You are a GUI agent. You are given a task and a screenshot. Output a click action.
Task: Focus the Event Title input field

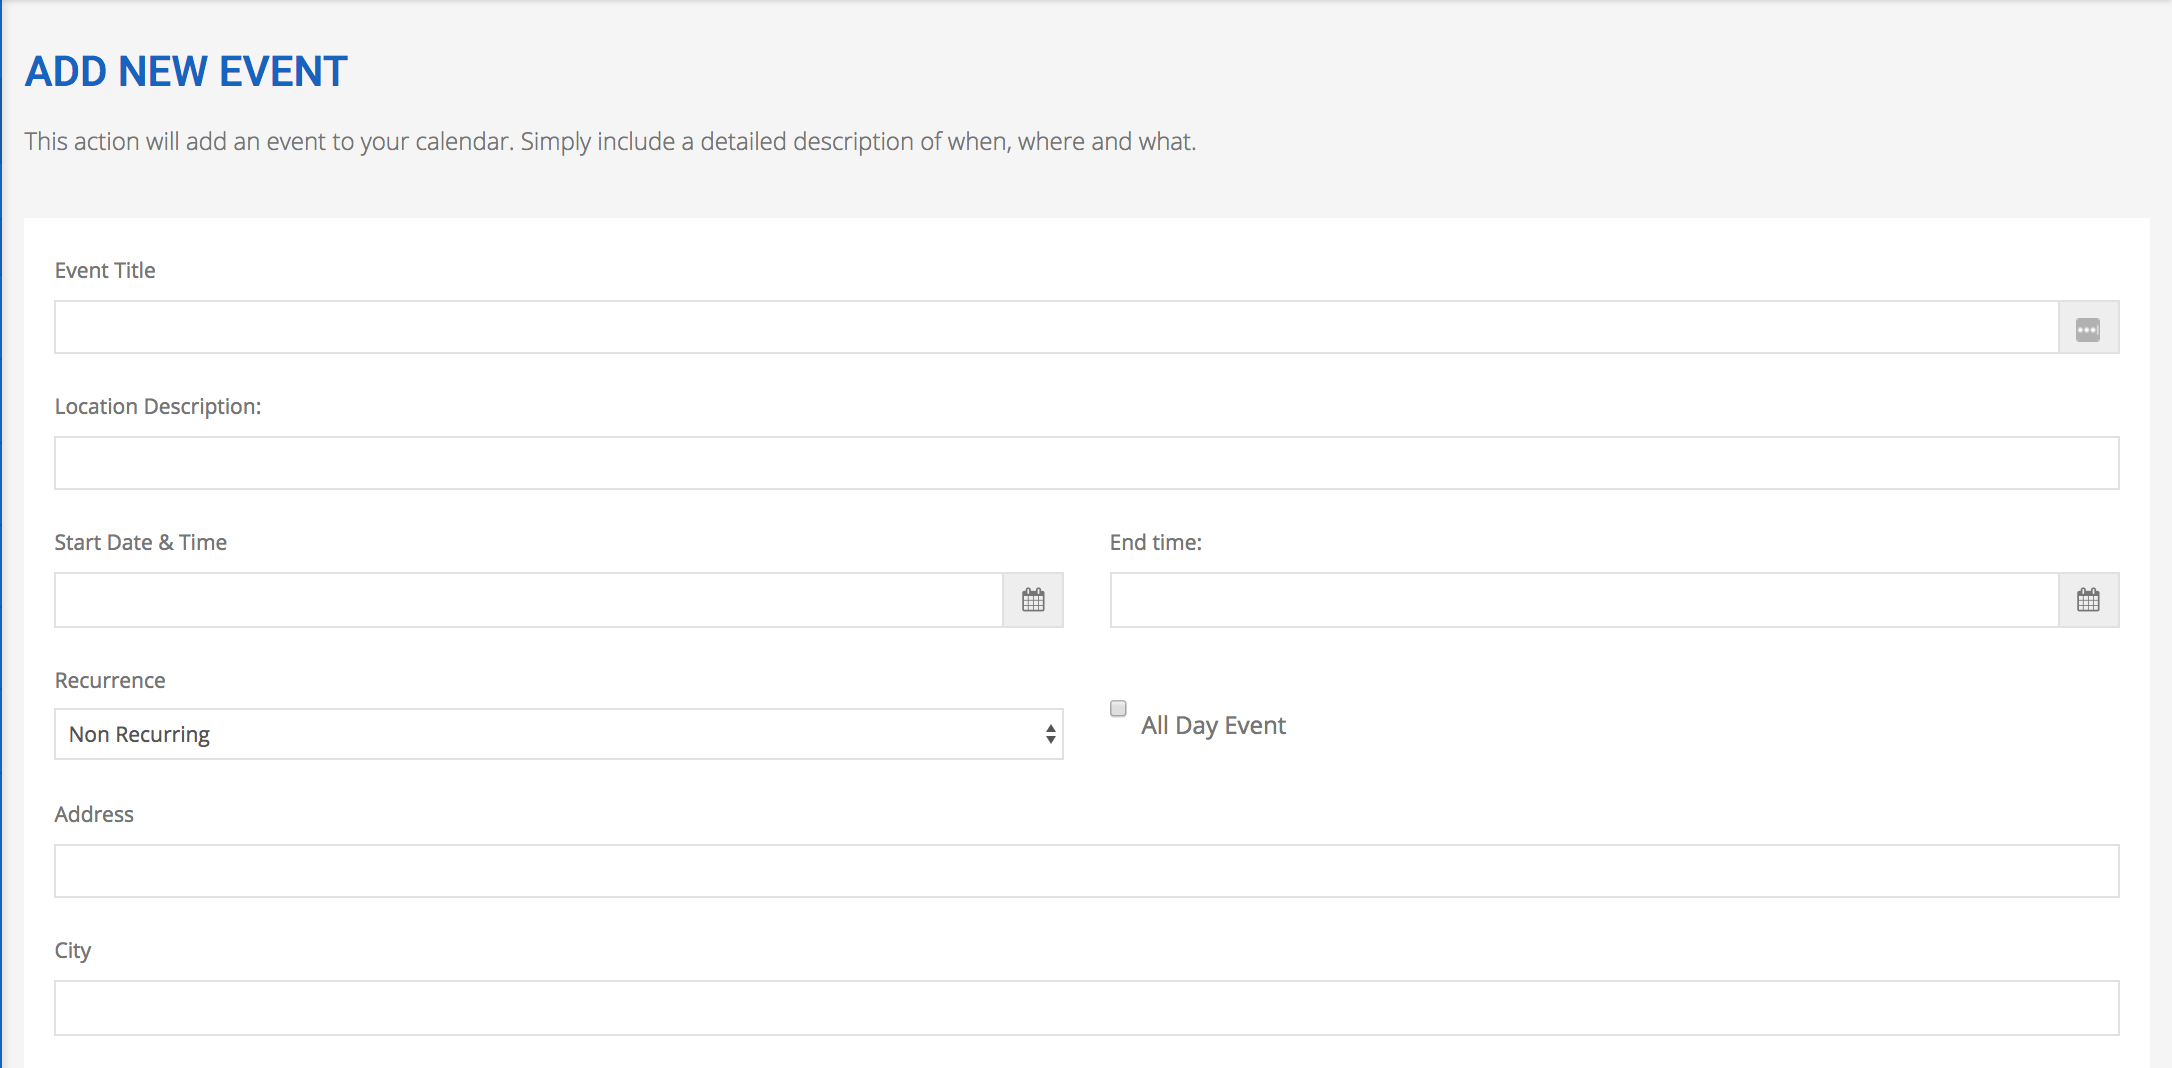[1057, 327]
